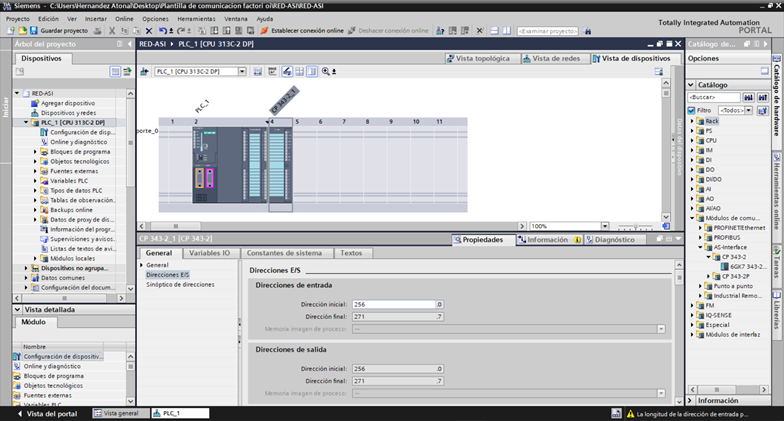Viewport: 784px width, 421px height.
Task: Expand Variables PLC in project tree
Action: point(35,181)
